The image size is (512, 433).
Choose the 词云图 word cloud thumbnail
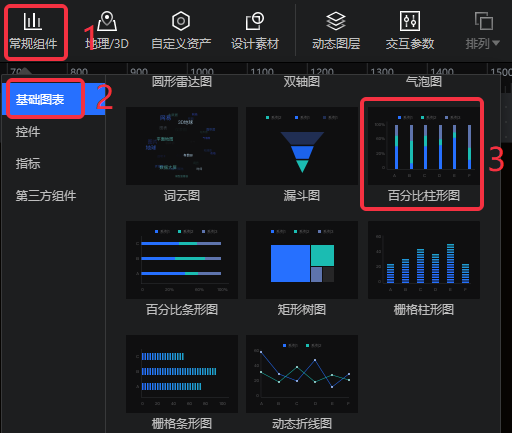tap(182, 146)
